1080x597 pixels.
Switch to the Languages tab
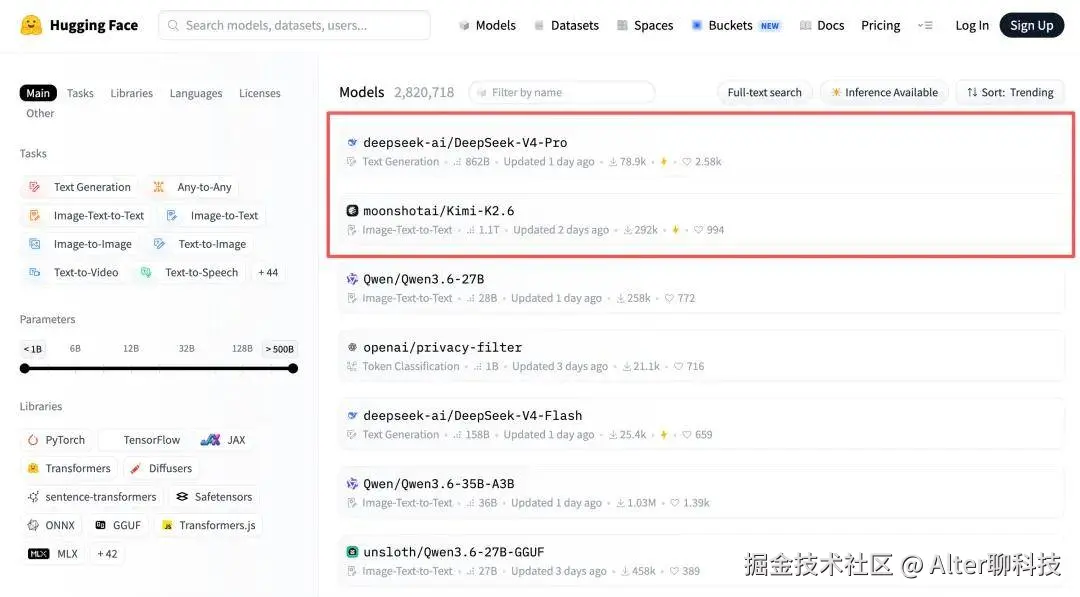(195, 92)
